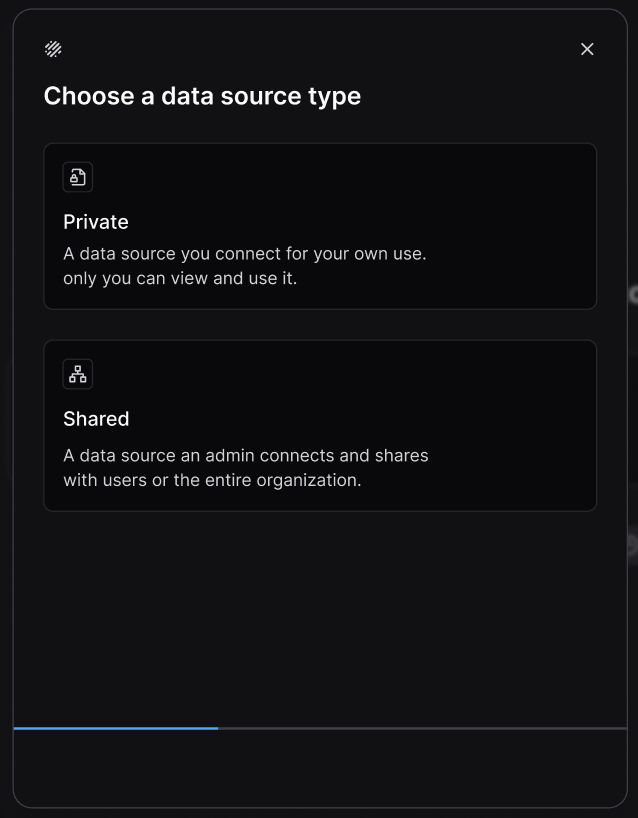Image resolution: width=638 pixels, height=818 pixels.
Task: Dismiss the dialog with the X
Action: click(x=587, y=49)
